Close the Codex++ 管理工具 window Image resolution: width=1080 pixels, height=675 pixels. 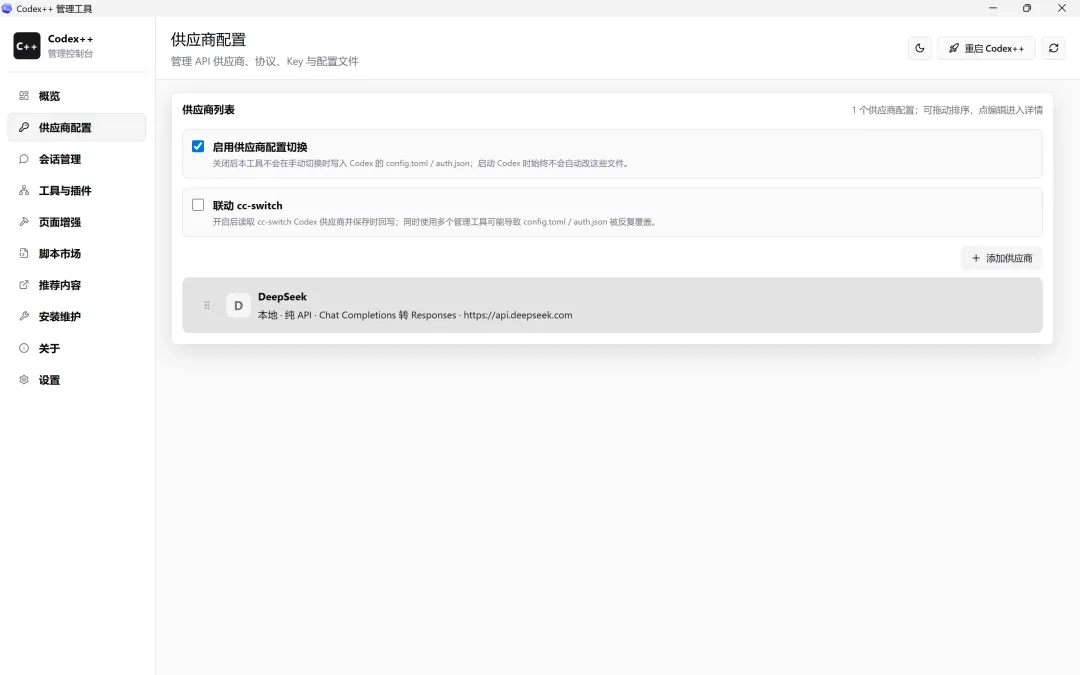[1061, 8]
